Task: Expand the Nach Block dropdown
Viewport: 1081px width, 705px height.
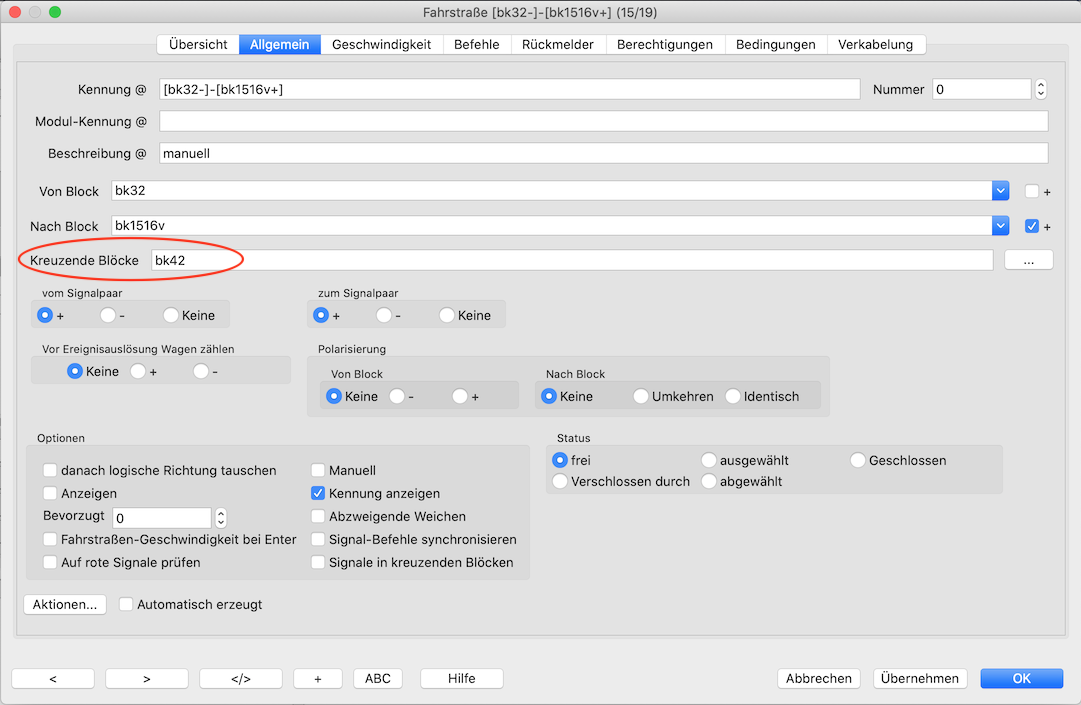Action: (1000, 226)
